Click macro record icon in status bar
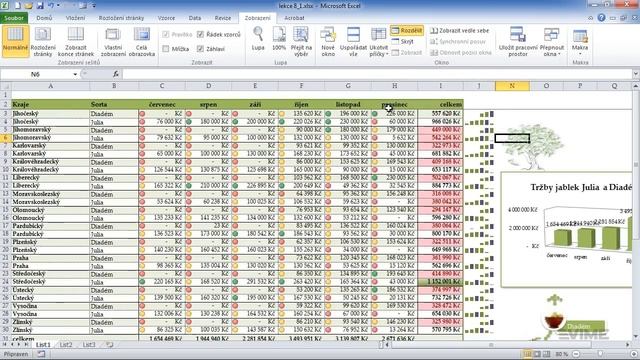 tap(41, 354)
